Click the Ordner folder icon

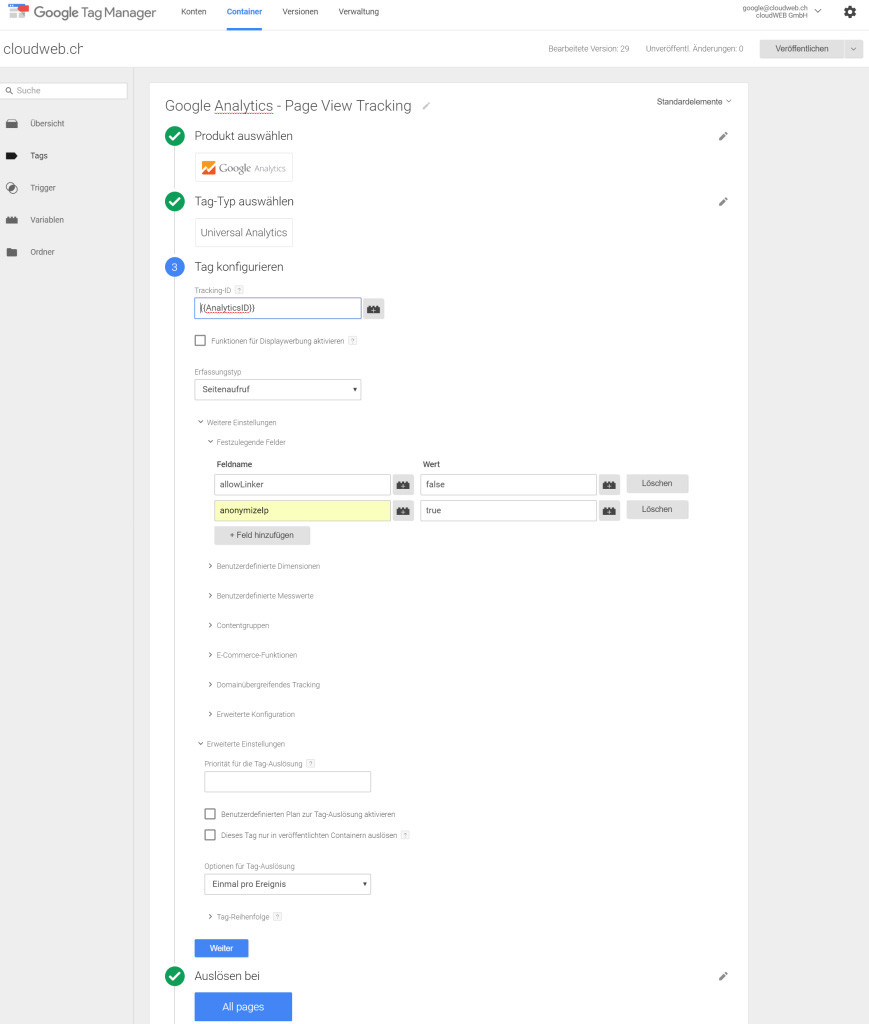click(x=12, y=252)
